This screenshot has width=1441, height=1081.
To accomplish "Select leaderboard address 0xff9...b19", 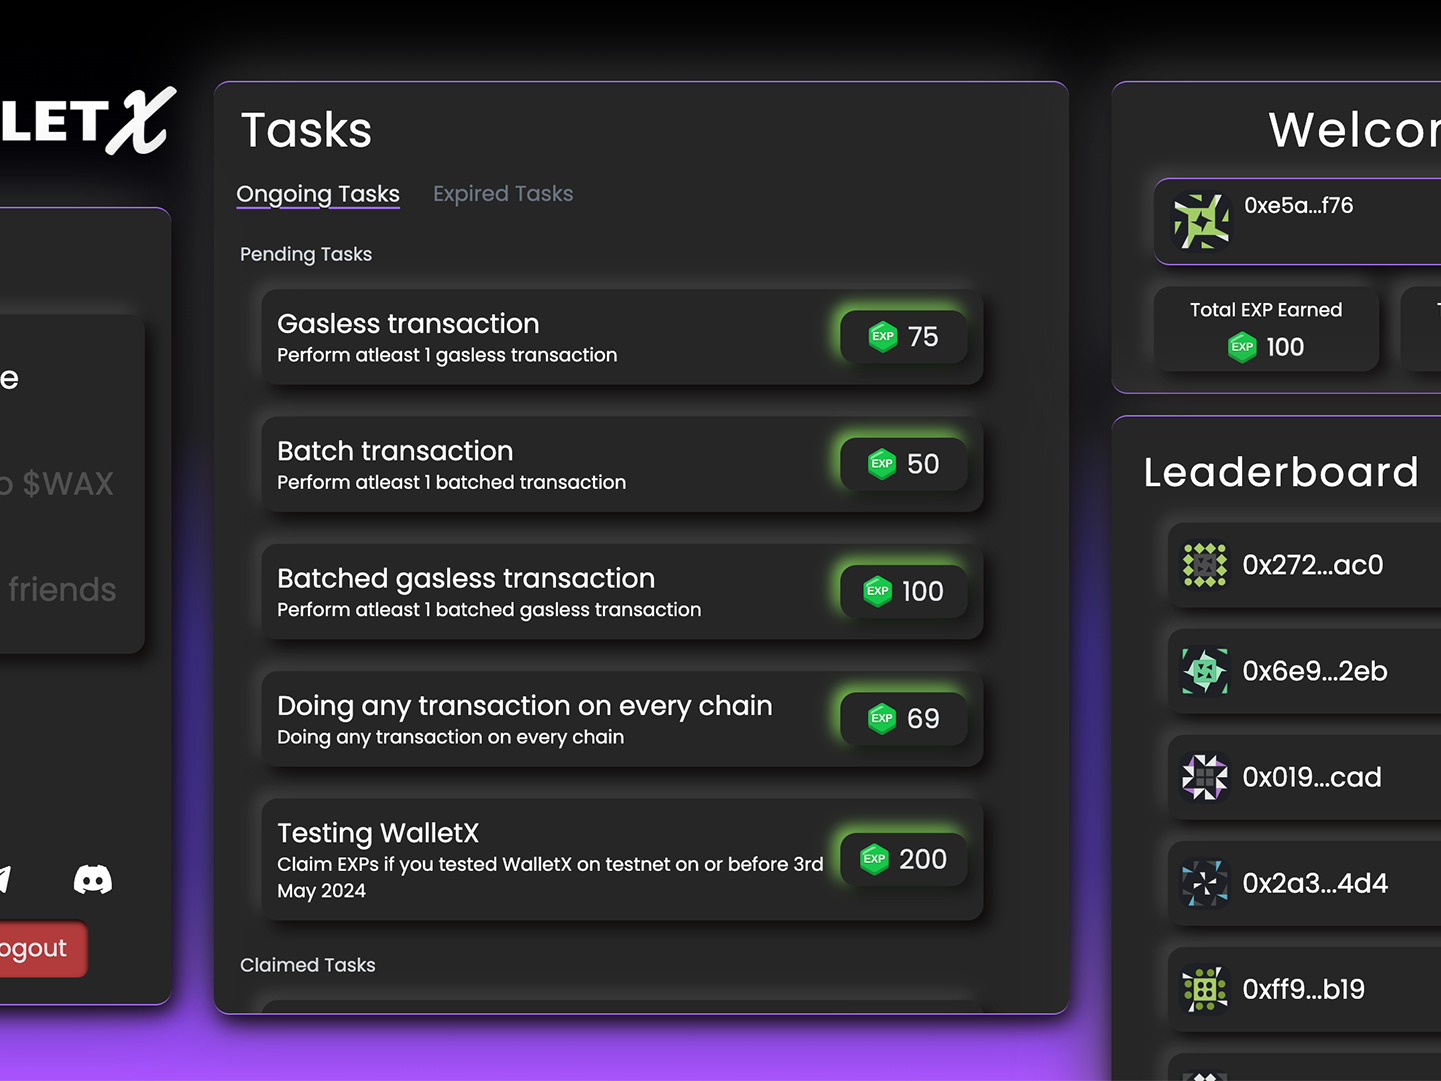I will pos(1303,989).
